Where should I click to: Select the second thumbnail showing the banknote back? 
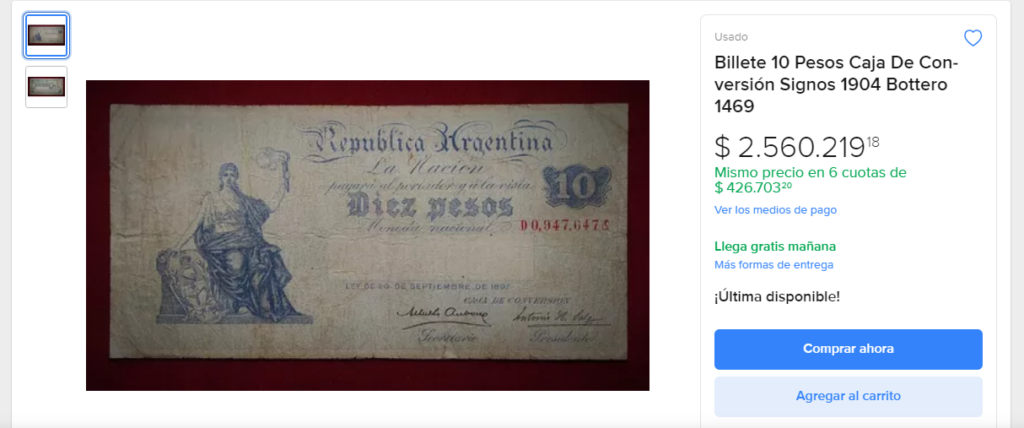[x=46, y=87]
